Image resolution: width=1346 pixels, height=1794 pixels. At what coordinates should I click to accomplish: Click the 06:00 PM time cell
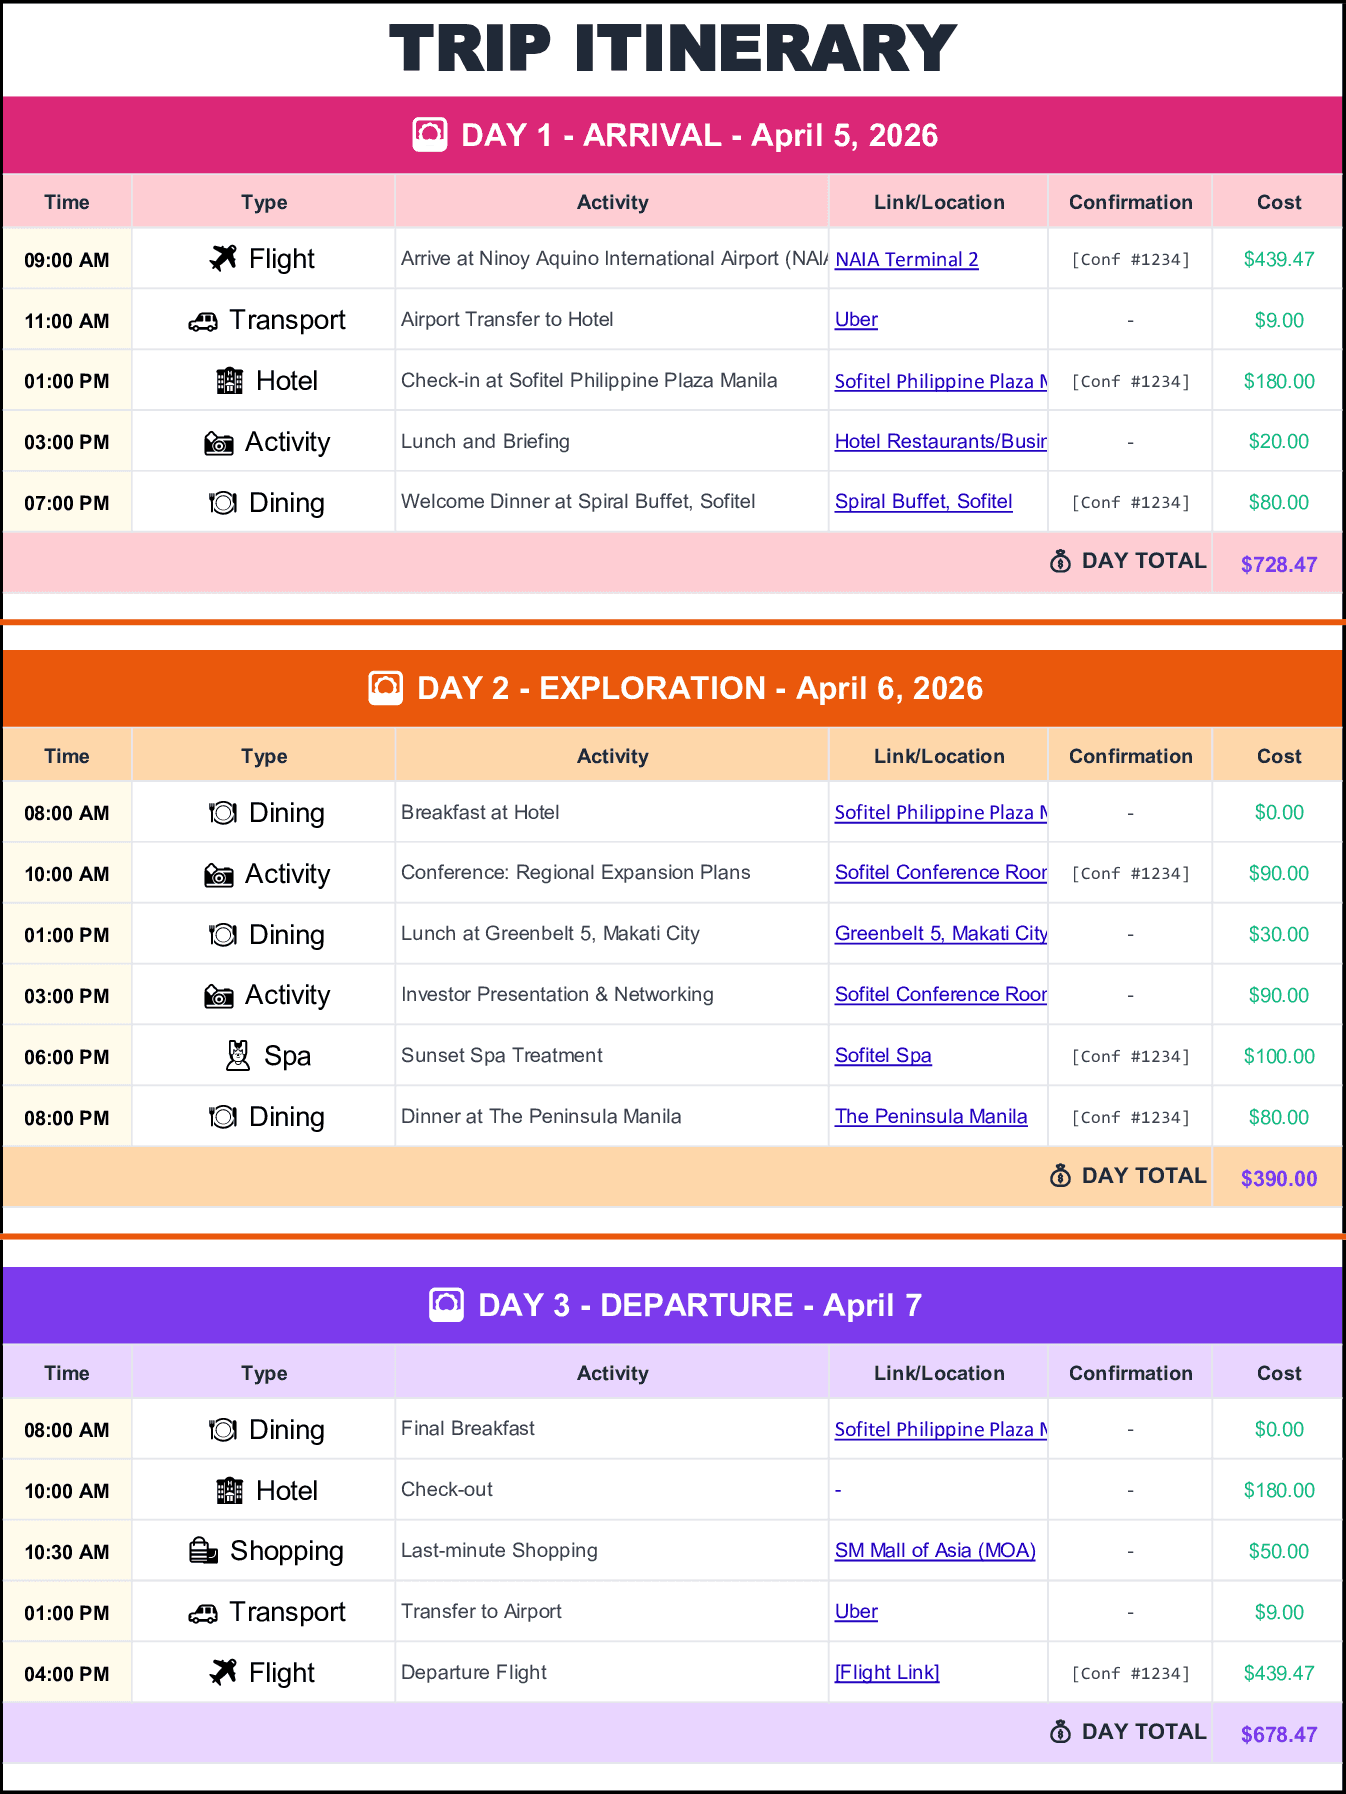[67, 1057]
